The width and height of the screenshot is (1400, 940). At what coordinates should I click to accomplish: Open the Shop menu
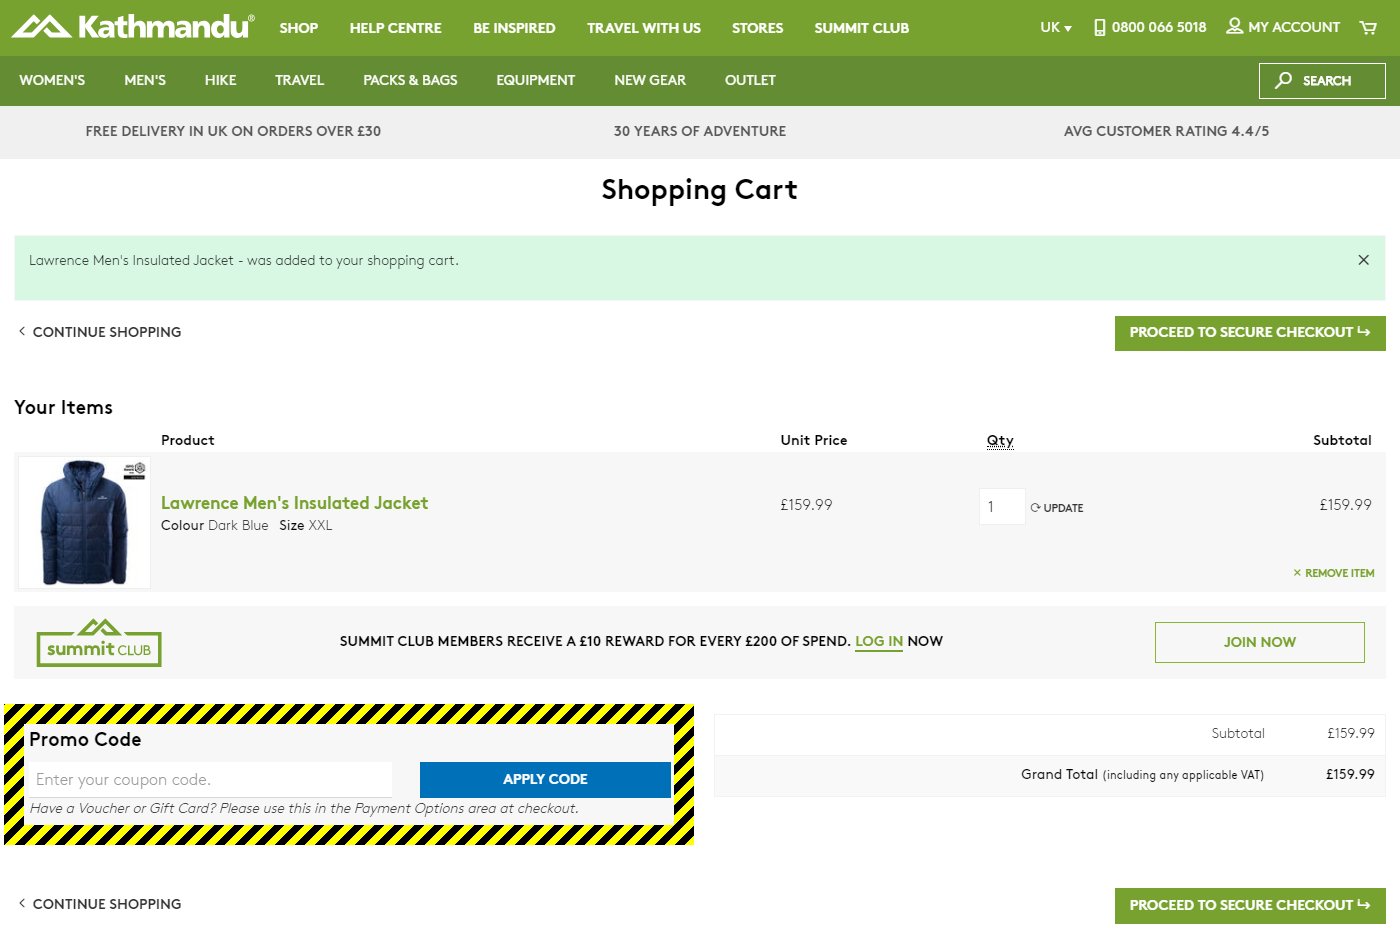tap(299, 28)
